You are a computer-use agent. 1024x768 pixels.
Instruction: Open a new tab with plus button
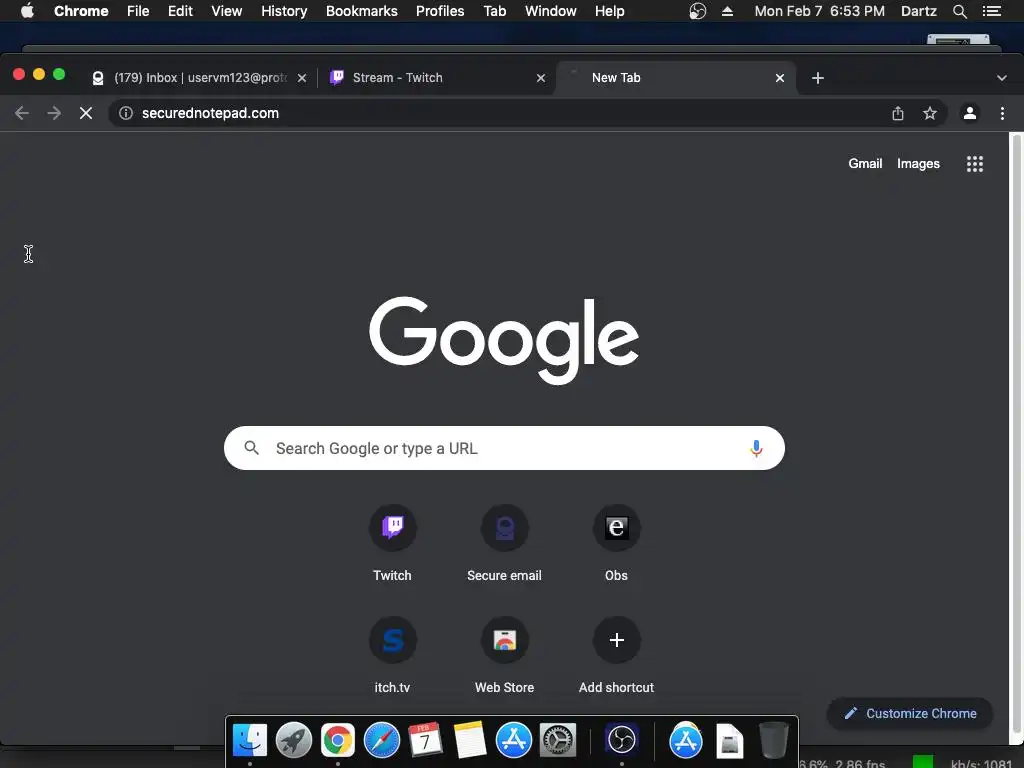tap(818, 78)
